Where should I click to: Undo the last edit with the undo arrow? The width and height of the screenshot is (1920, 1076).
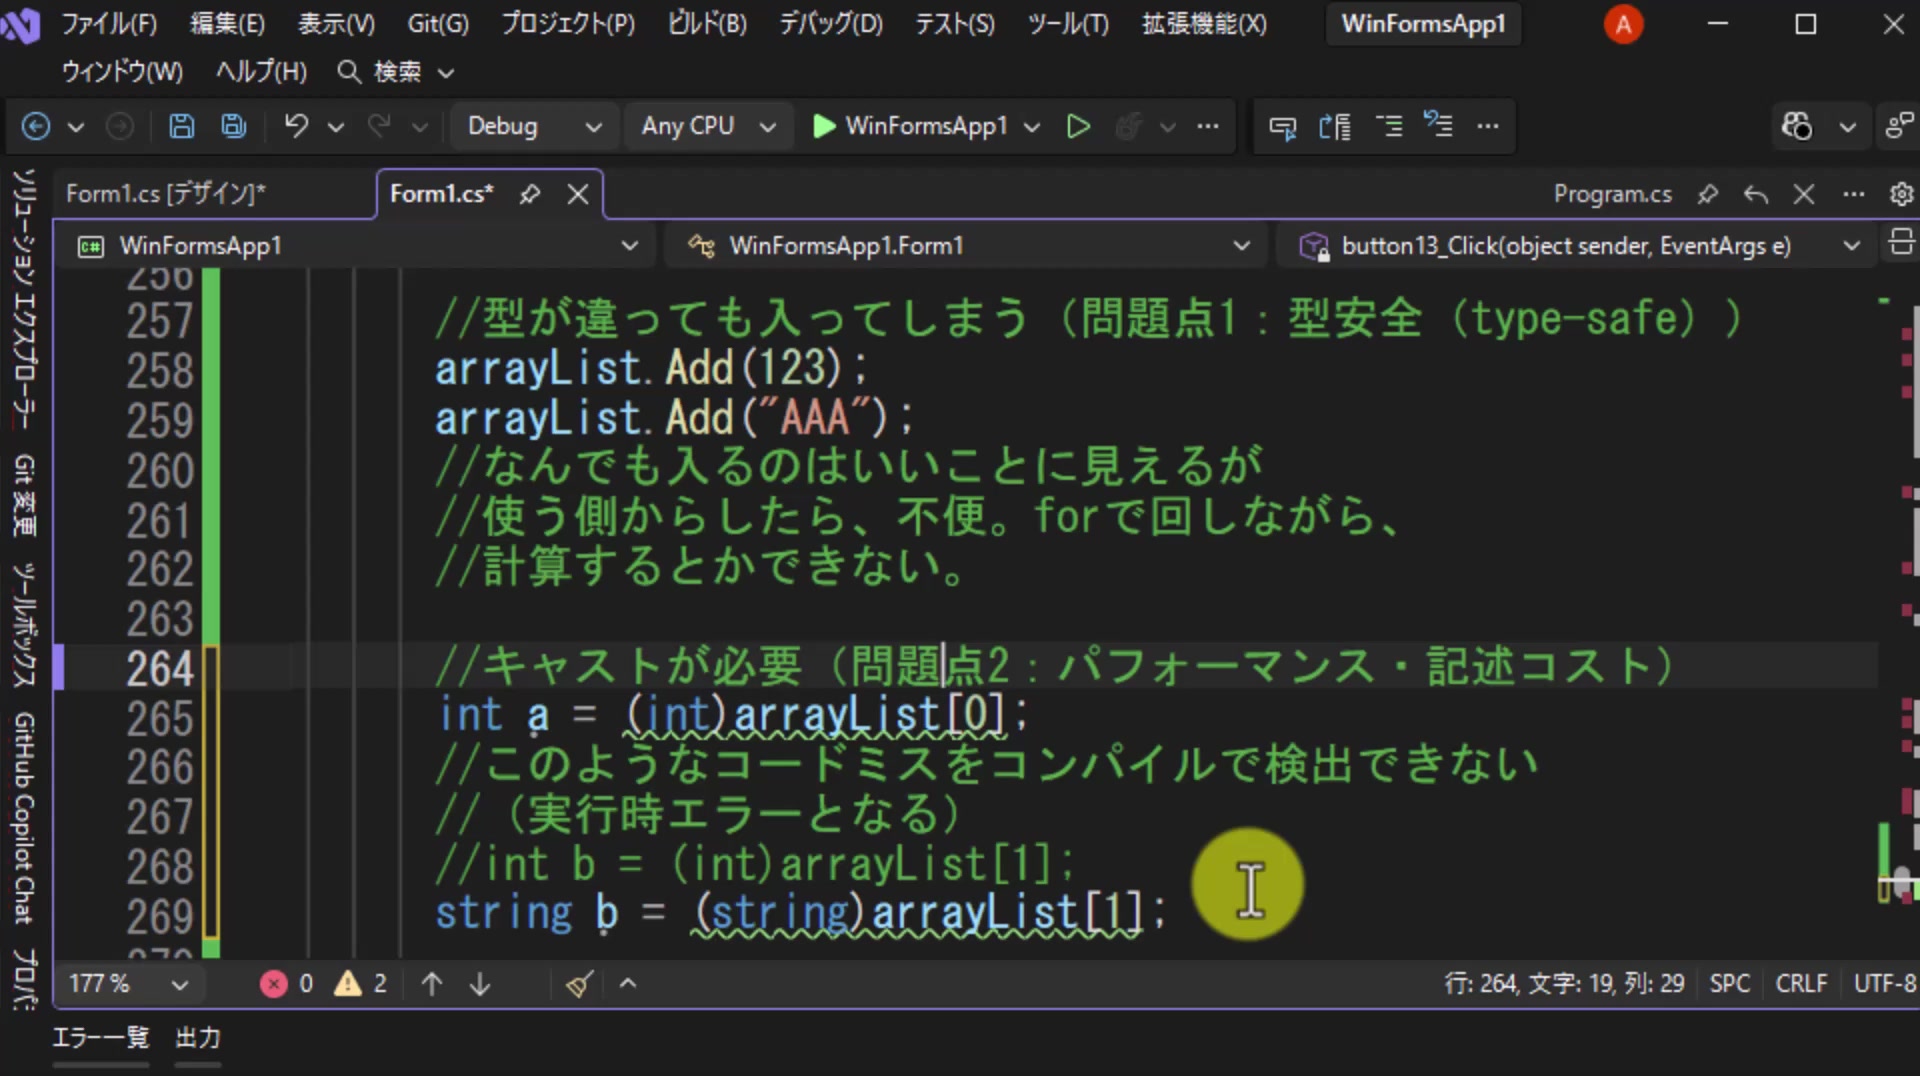tap(296, 126)
